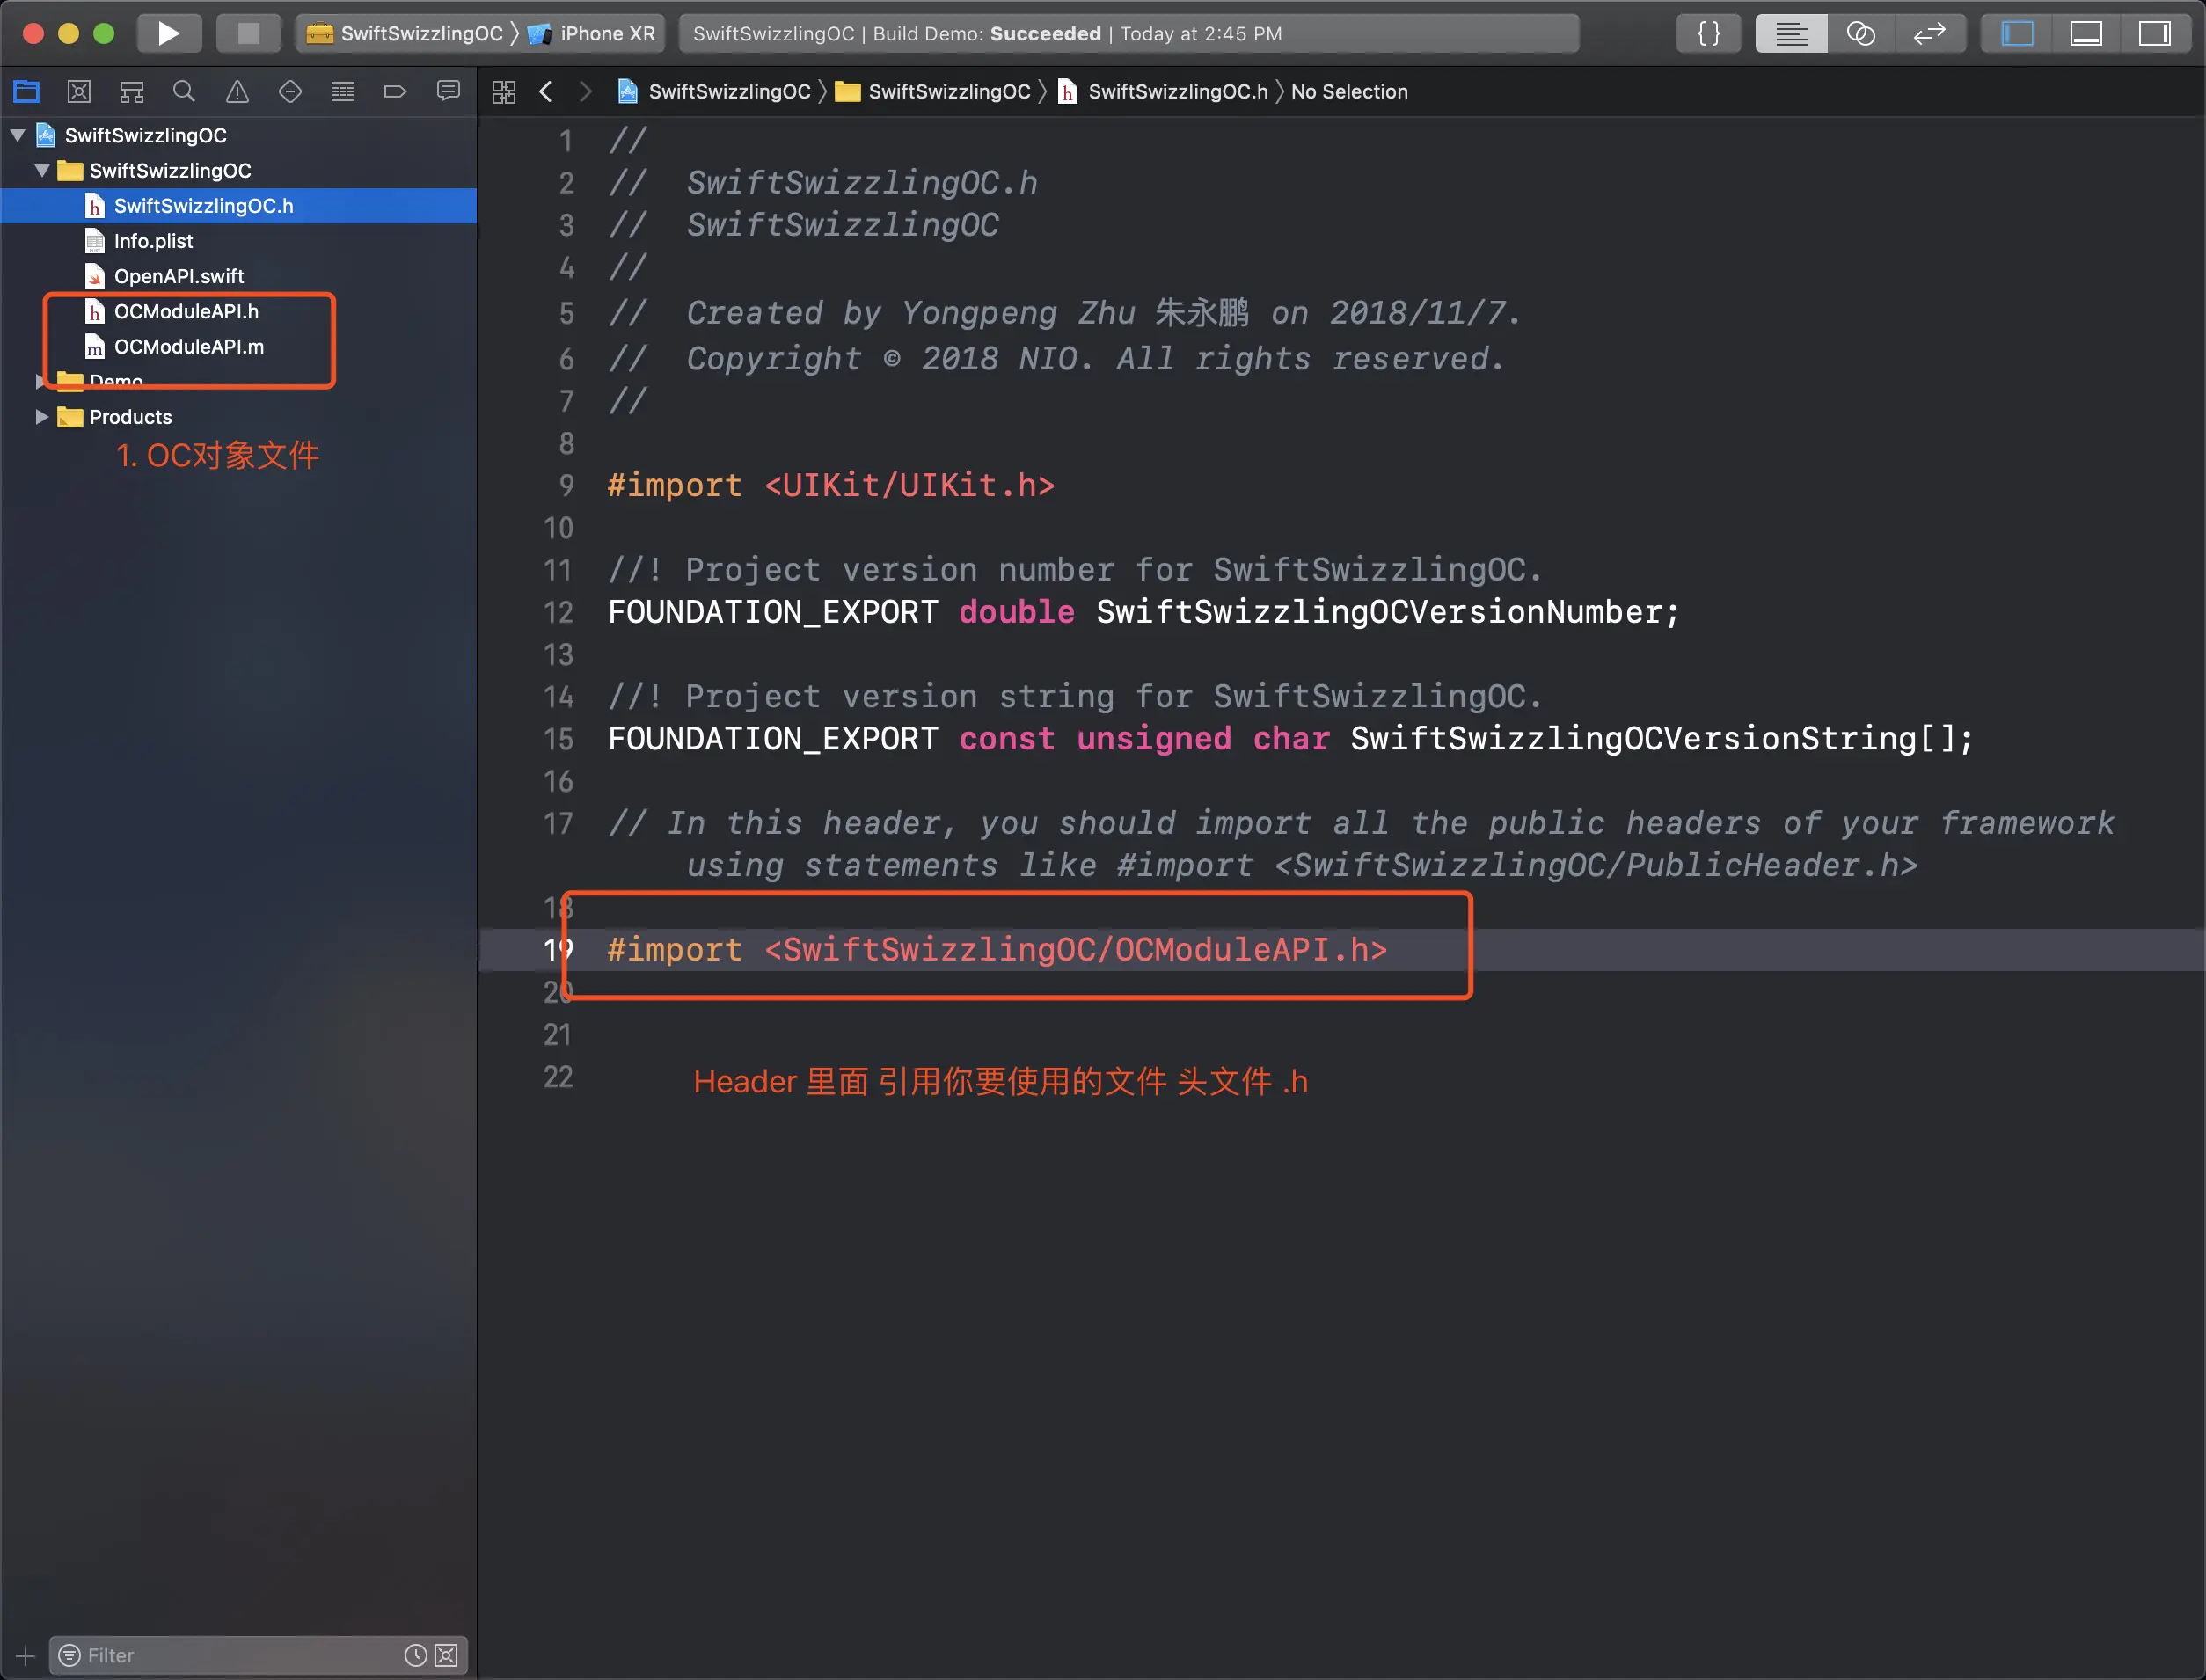
Task: Click the Stop button in toolbar
Action: 248,33
